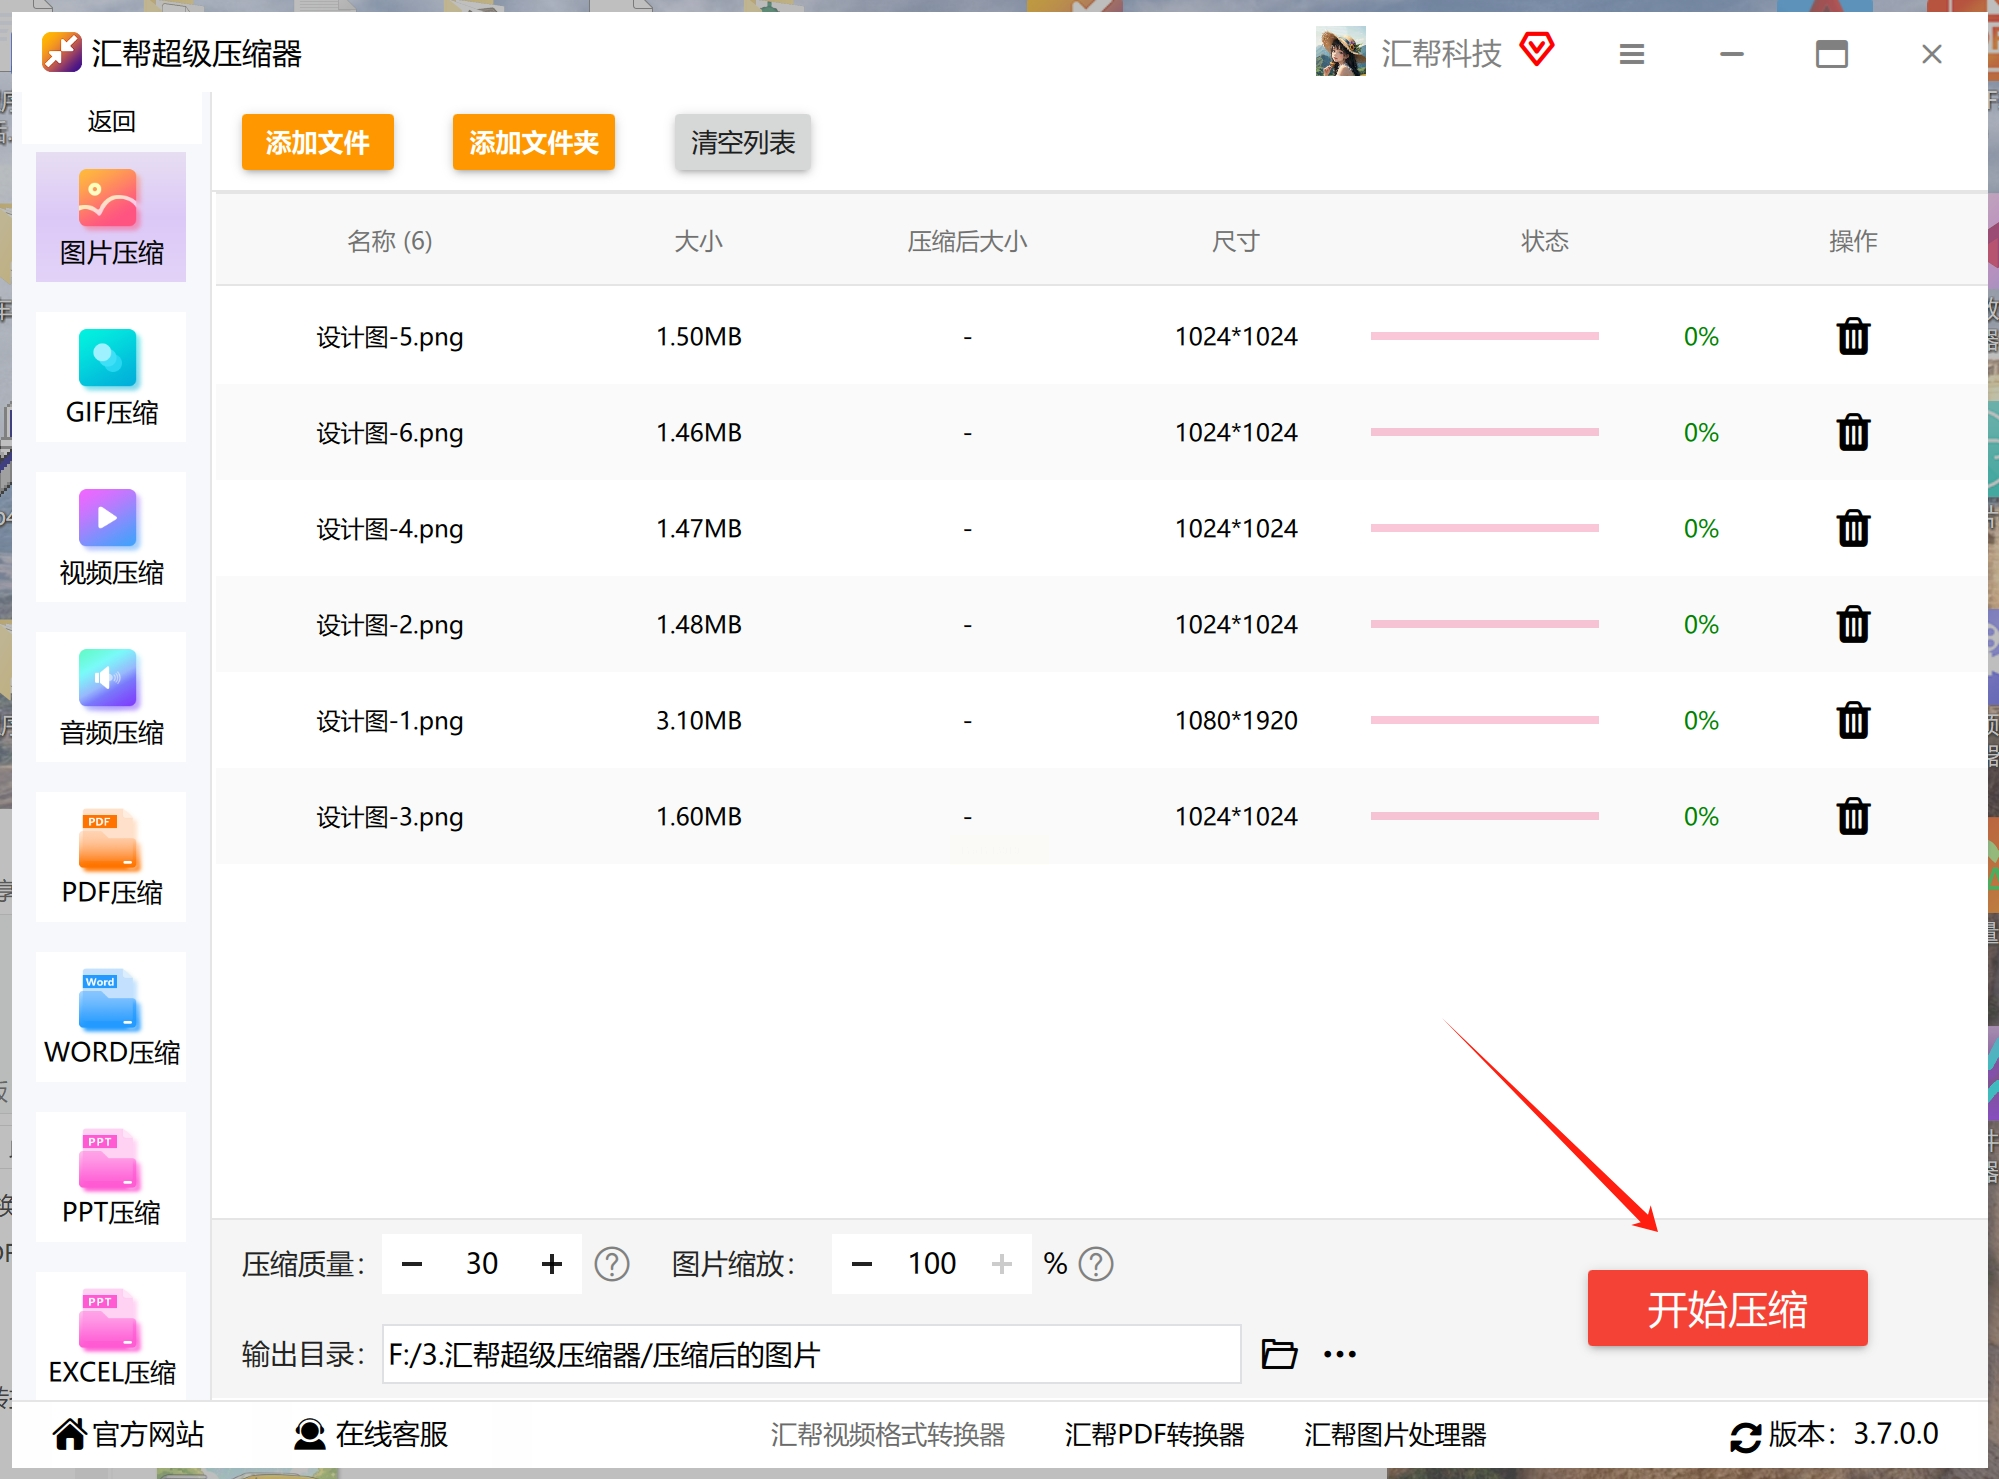Reduce 图片缩放 value with minus button
1999x1479 pixels.
(x=861, y=1264)
